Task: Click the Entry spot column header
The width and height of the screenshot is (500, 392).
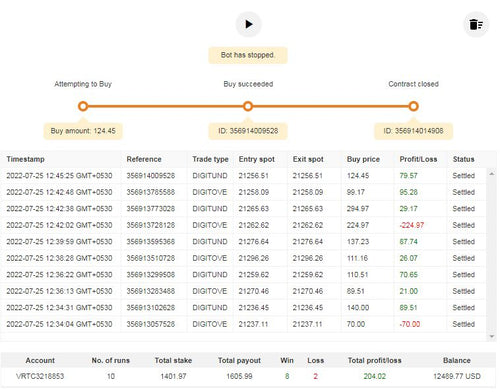Action: (257, 159)
